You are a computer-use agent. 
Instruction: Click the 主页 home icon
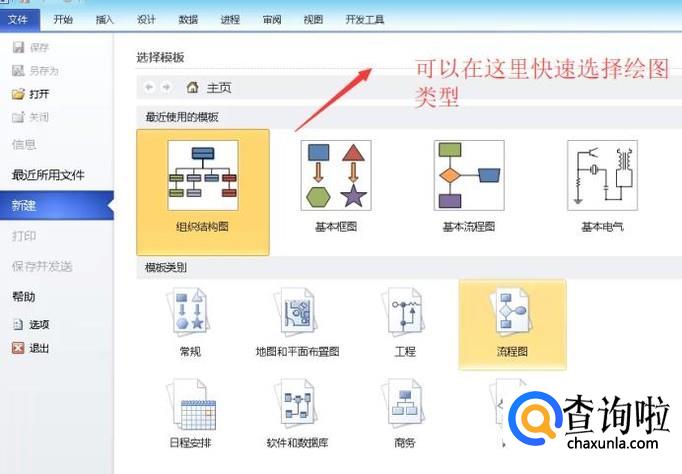click(192, 87)
